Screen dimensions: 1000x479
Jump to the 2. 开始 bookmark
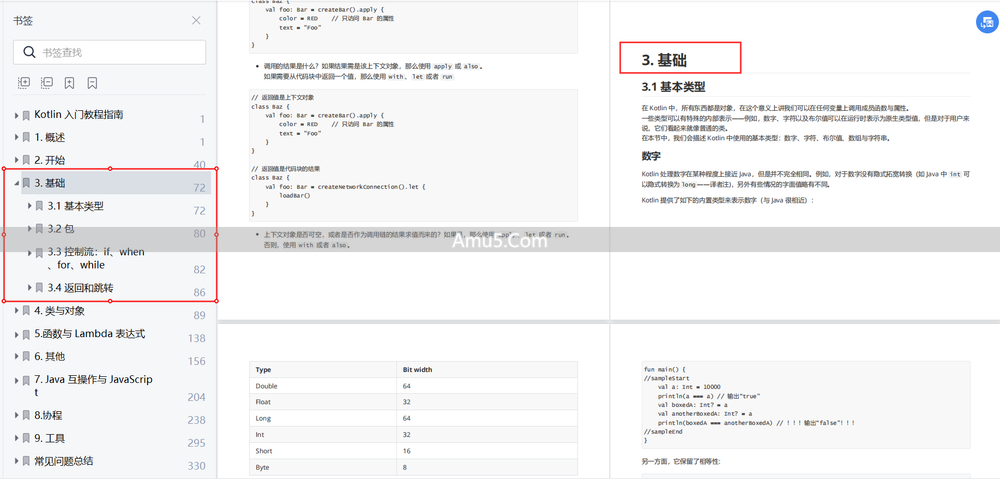coord(50,160)
